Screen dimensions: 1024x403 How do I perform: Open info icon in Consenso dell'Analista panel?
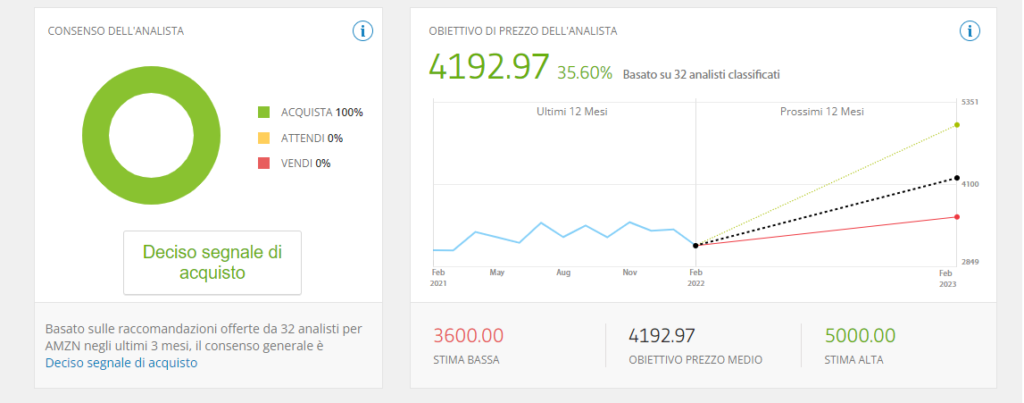coord(362,31)
